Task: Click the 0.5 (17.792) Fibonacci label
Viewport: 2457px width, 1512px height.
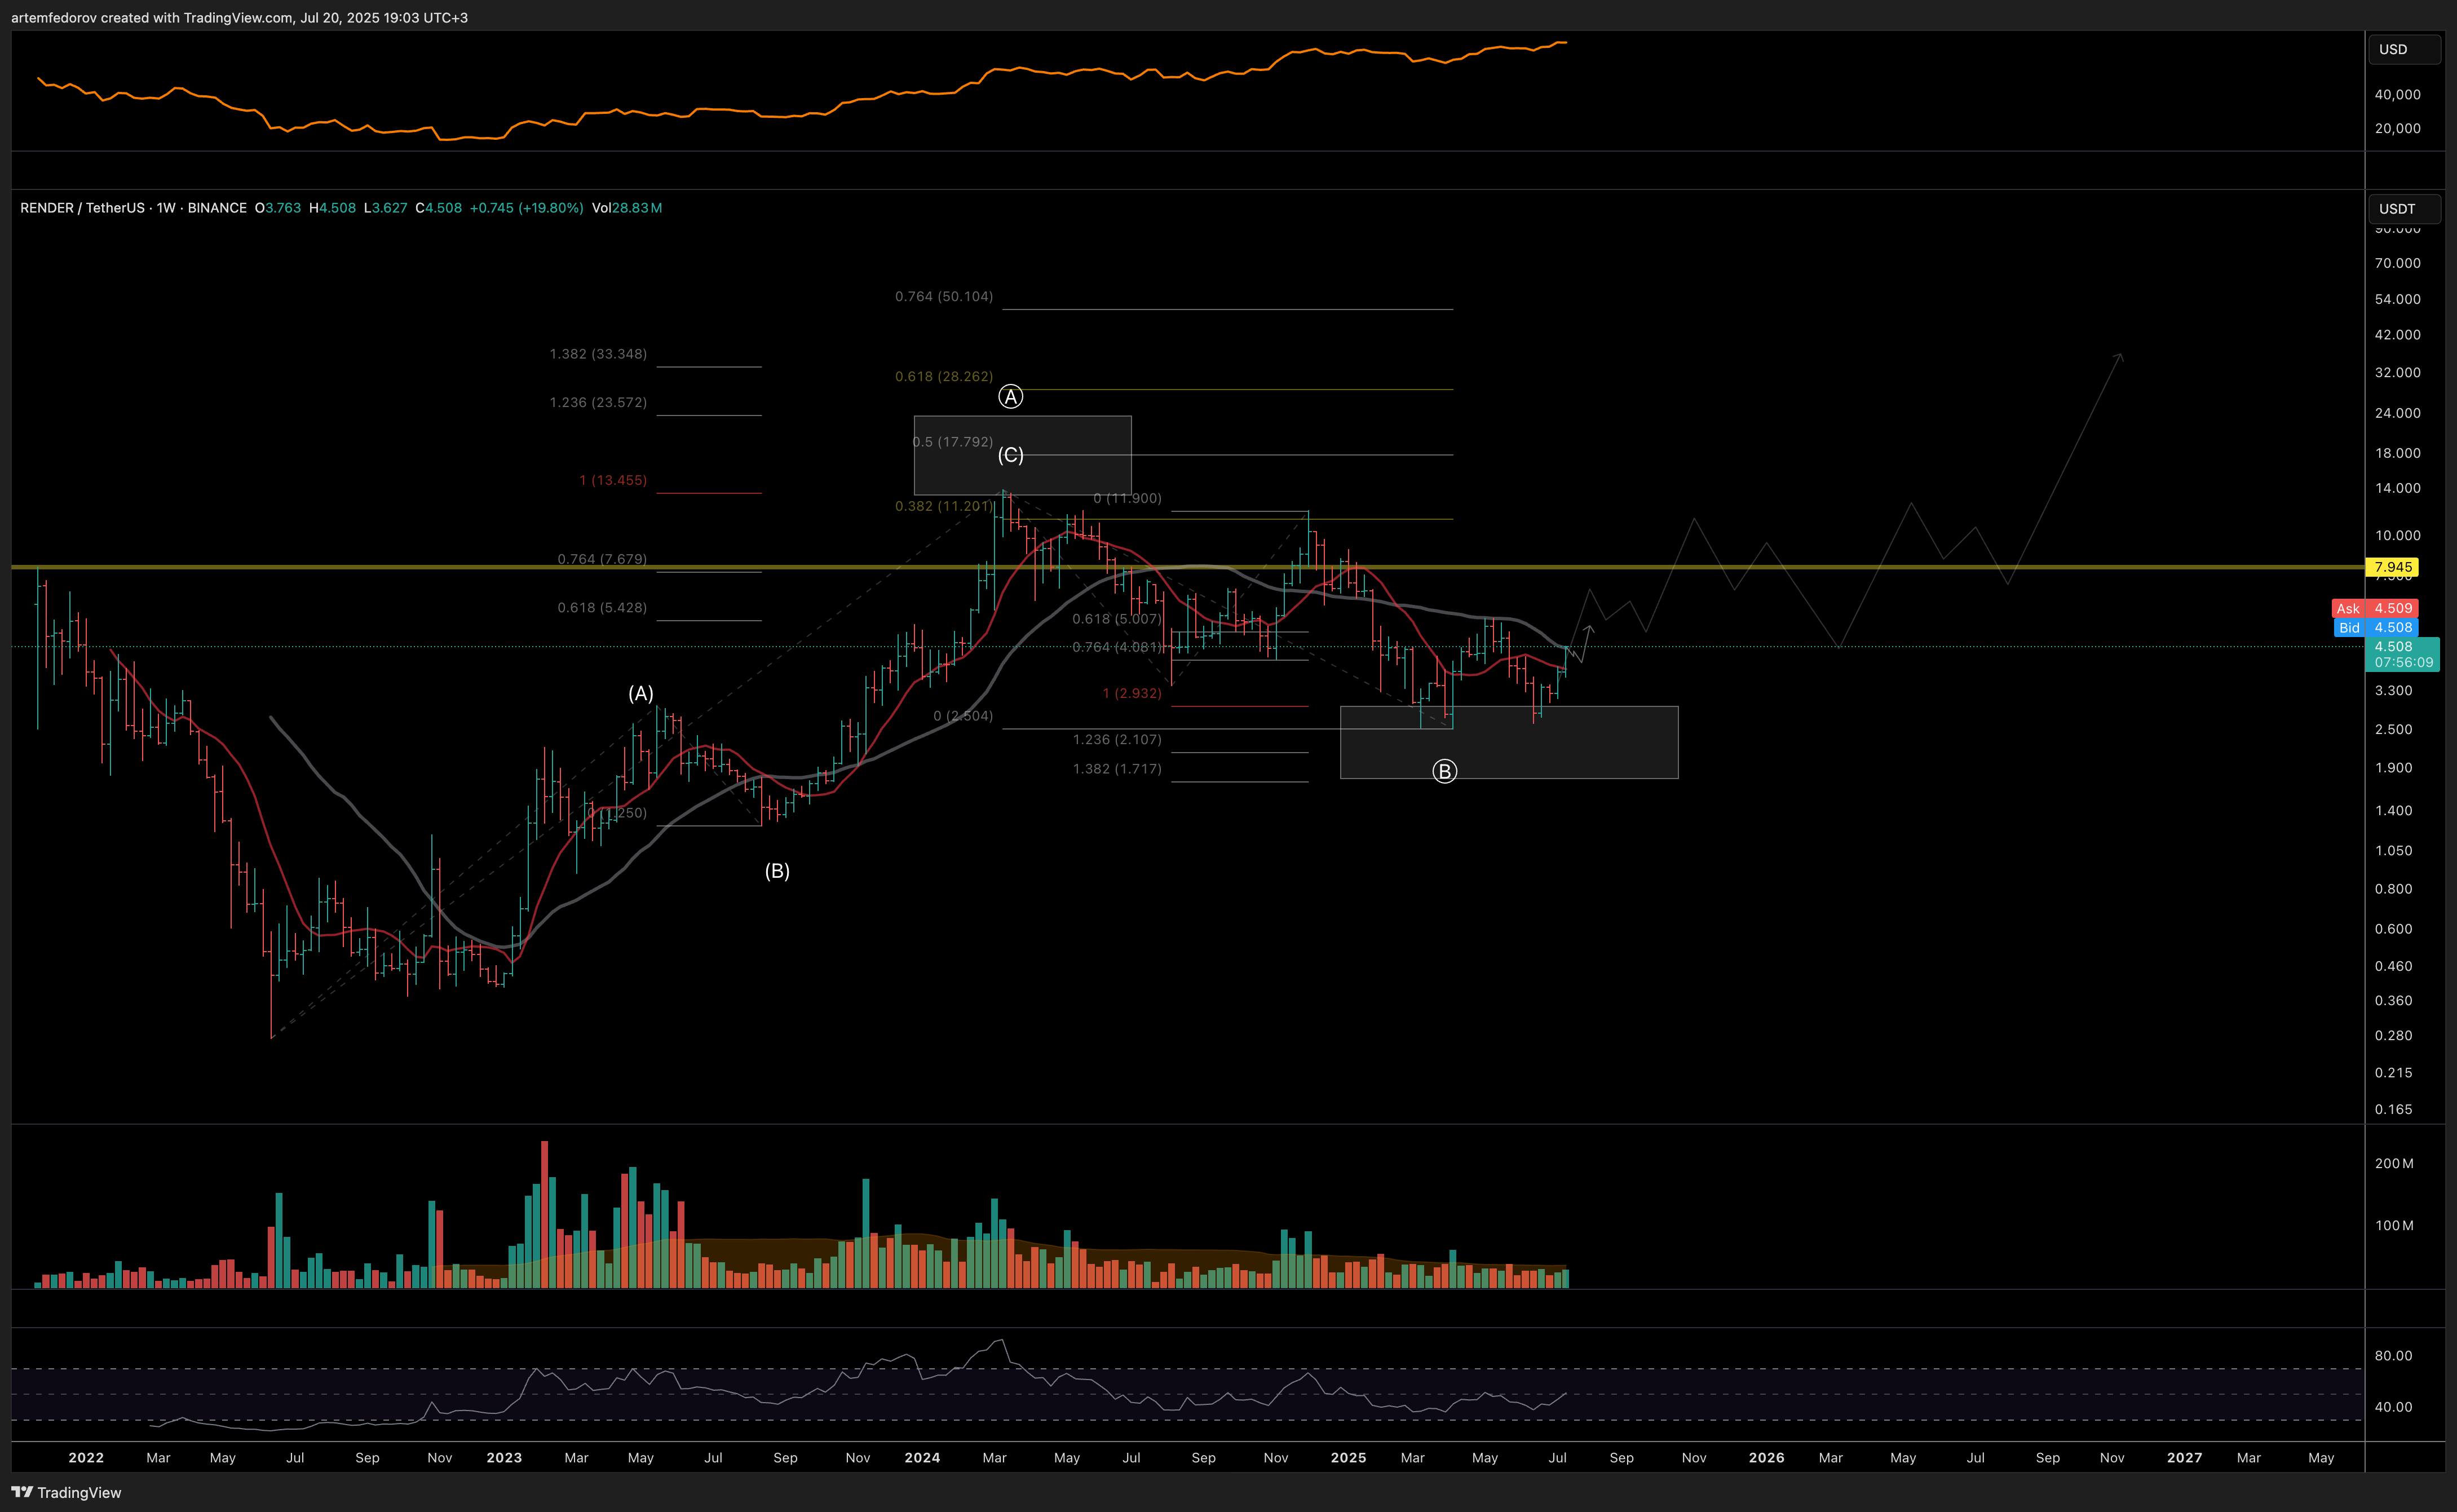Action: click(x=954, y=442)
